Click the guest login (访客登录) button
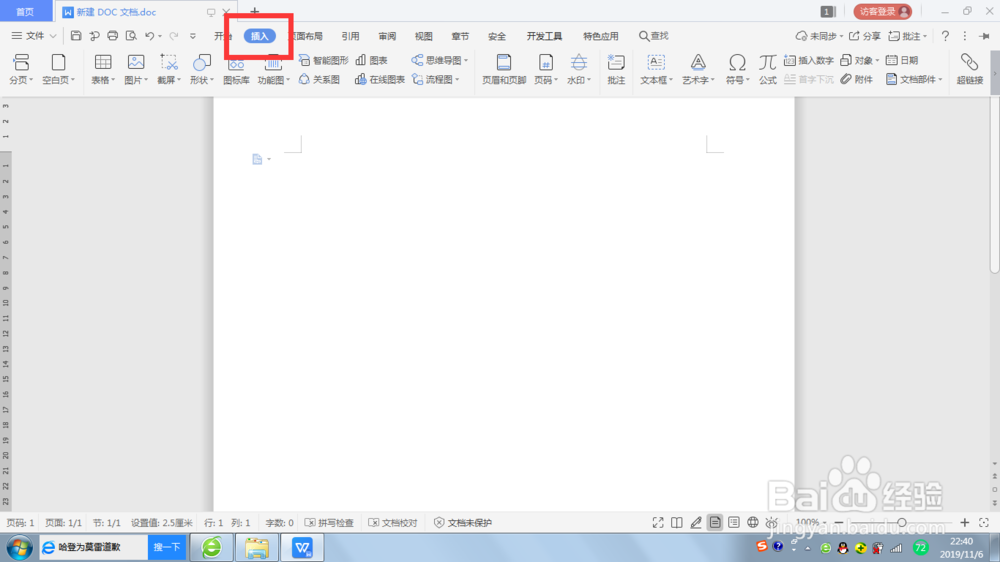 (x=883, y=11)
